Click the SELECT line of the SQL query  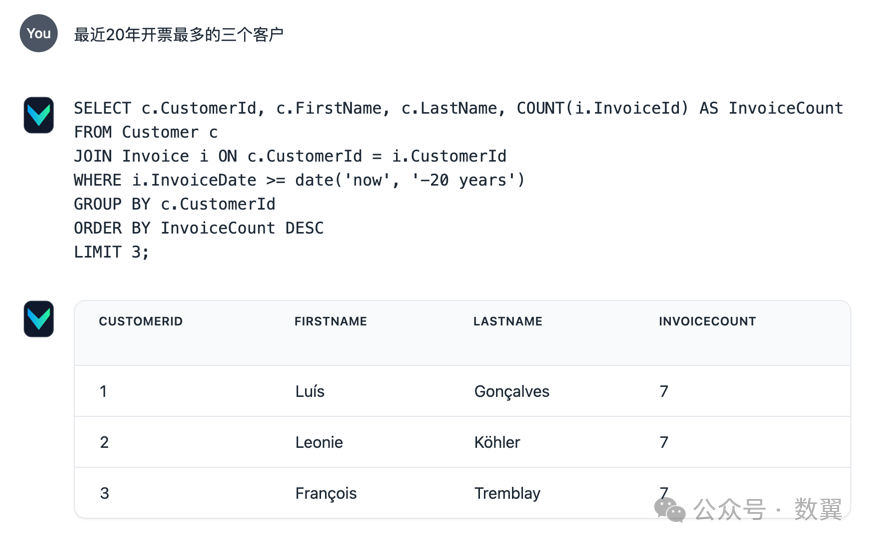pyautogui.click(x=458, y=108)
